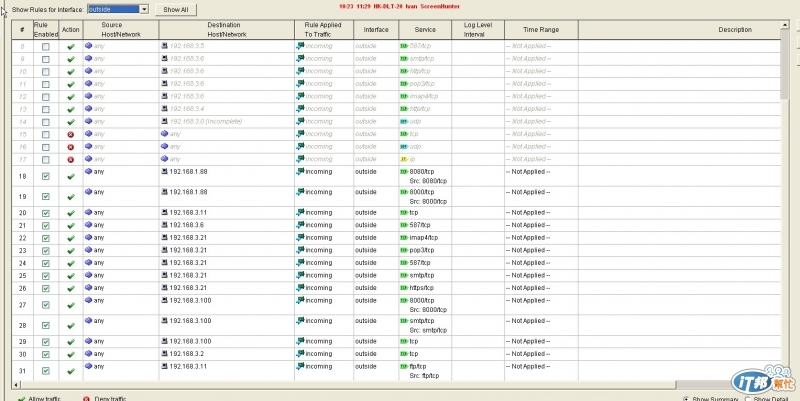Click the source 'any' network icon in rule 24

88,262
